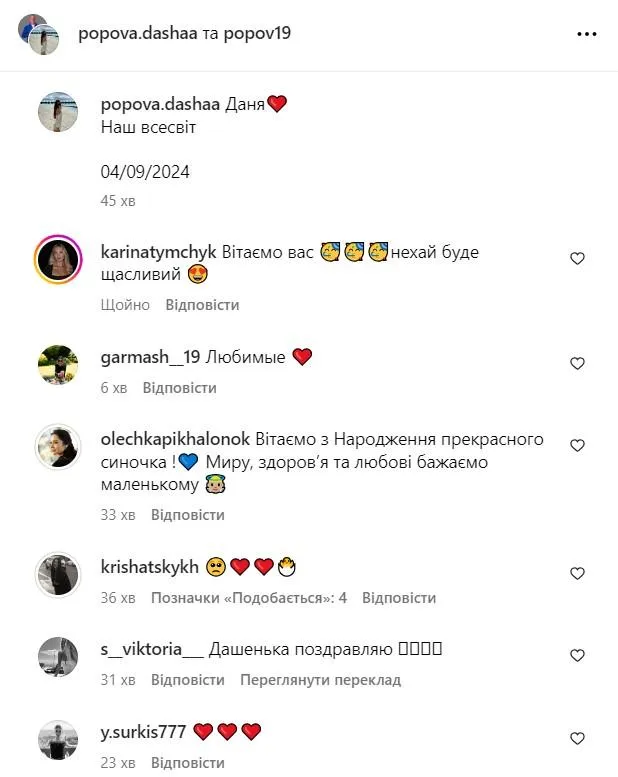Tap heart icon next to y.surkis777's comment
The image size is (618, 777).
(577, 738)
